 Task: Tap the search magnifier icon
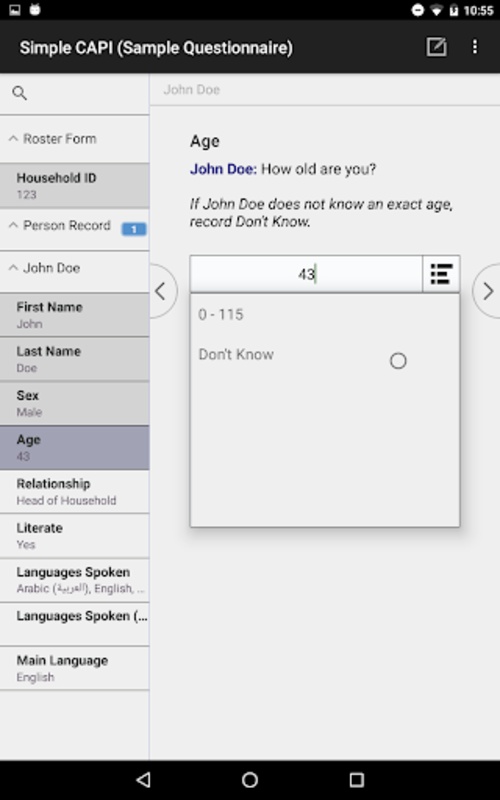[x=19, y=93]
